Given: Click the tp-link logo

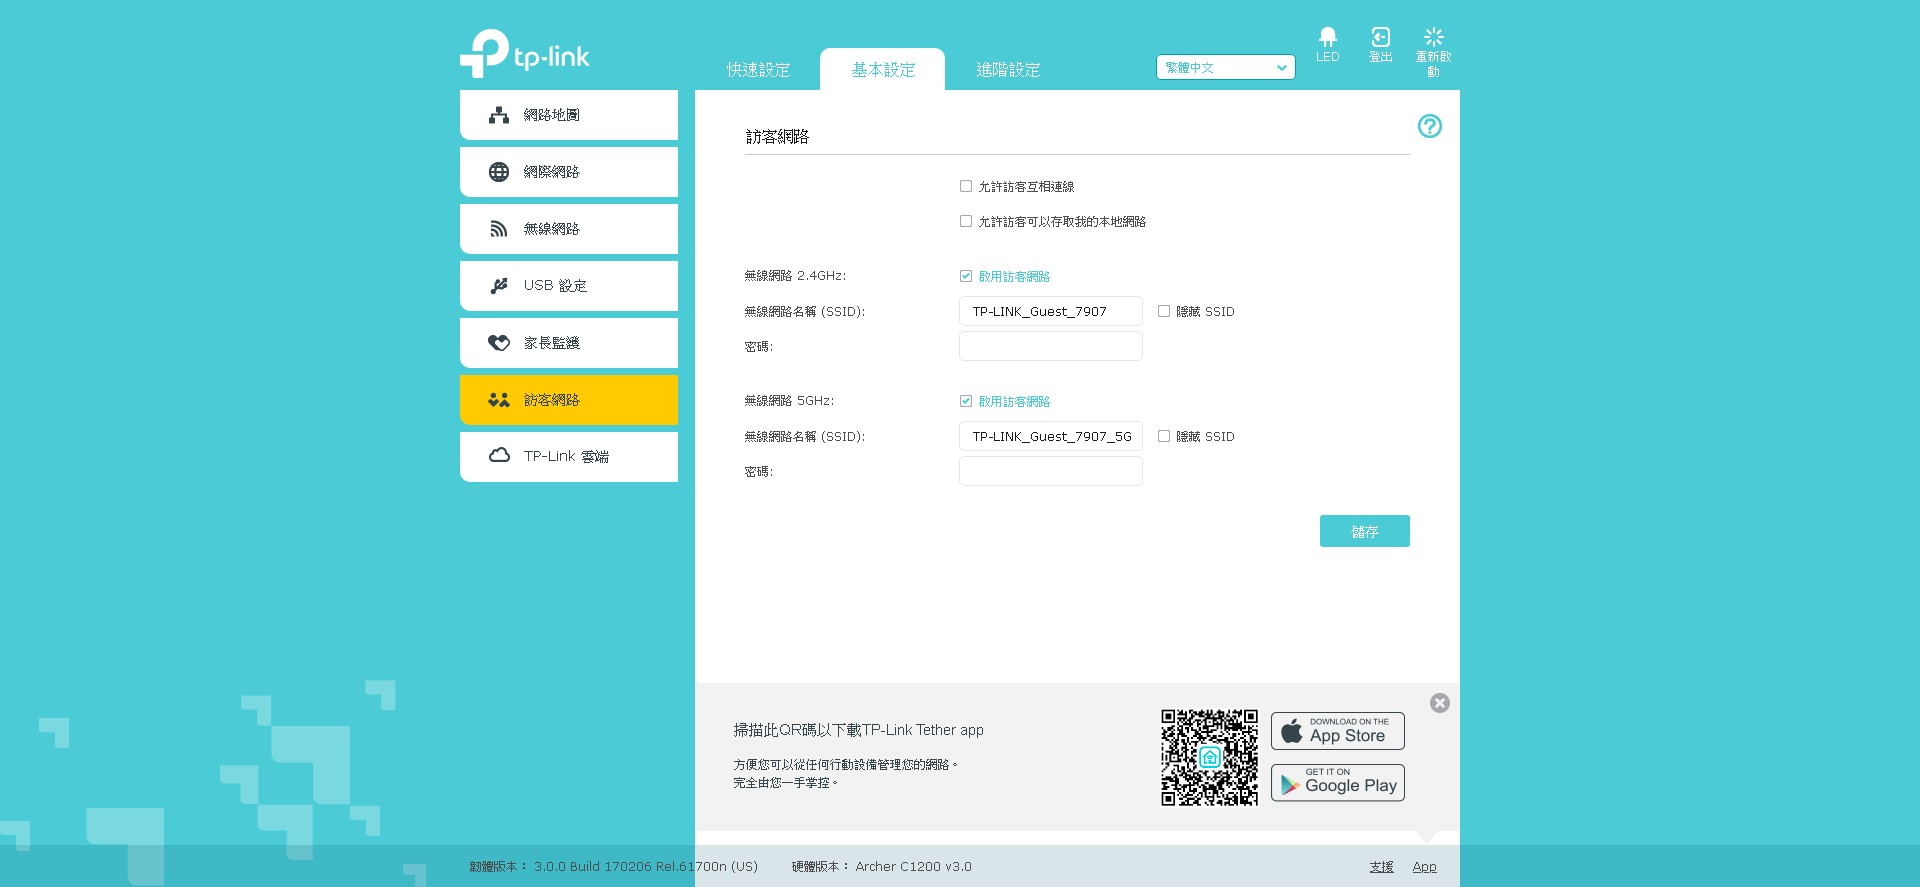Looking at the screenshot, I should tap(525, 53).
